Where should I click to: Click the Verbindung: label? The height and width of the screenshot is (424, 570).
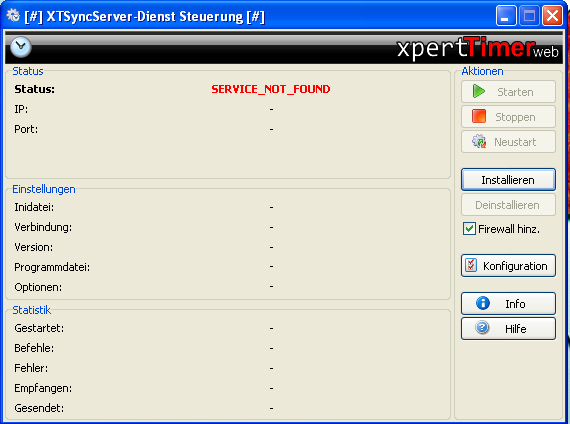43,227
